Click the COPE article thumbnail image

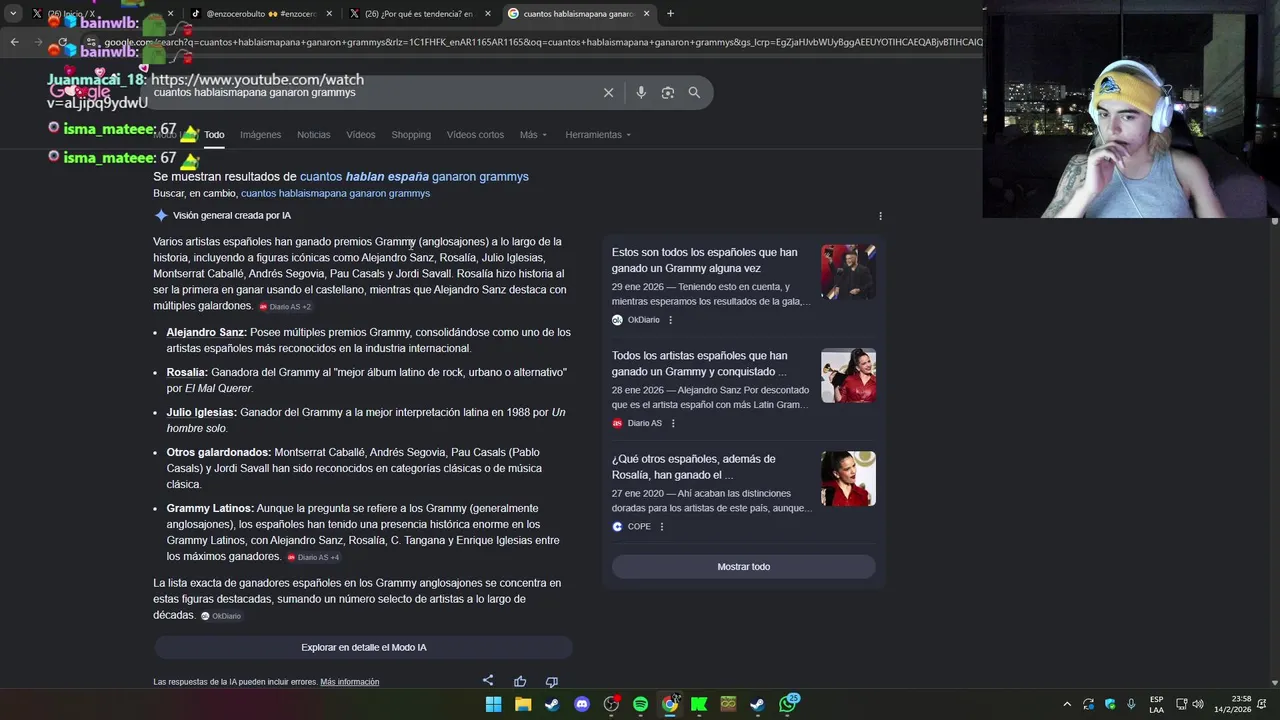pyautogui.click(x=848, y=478)
